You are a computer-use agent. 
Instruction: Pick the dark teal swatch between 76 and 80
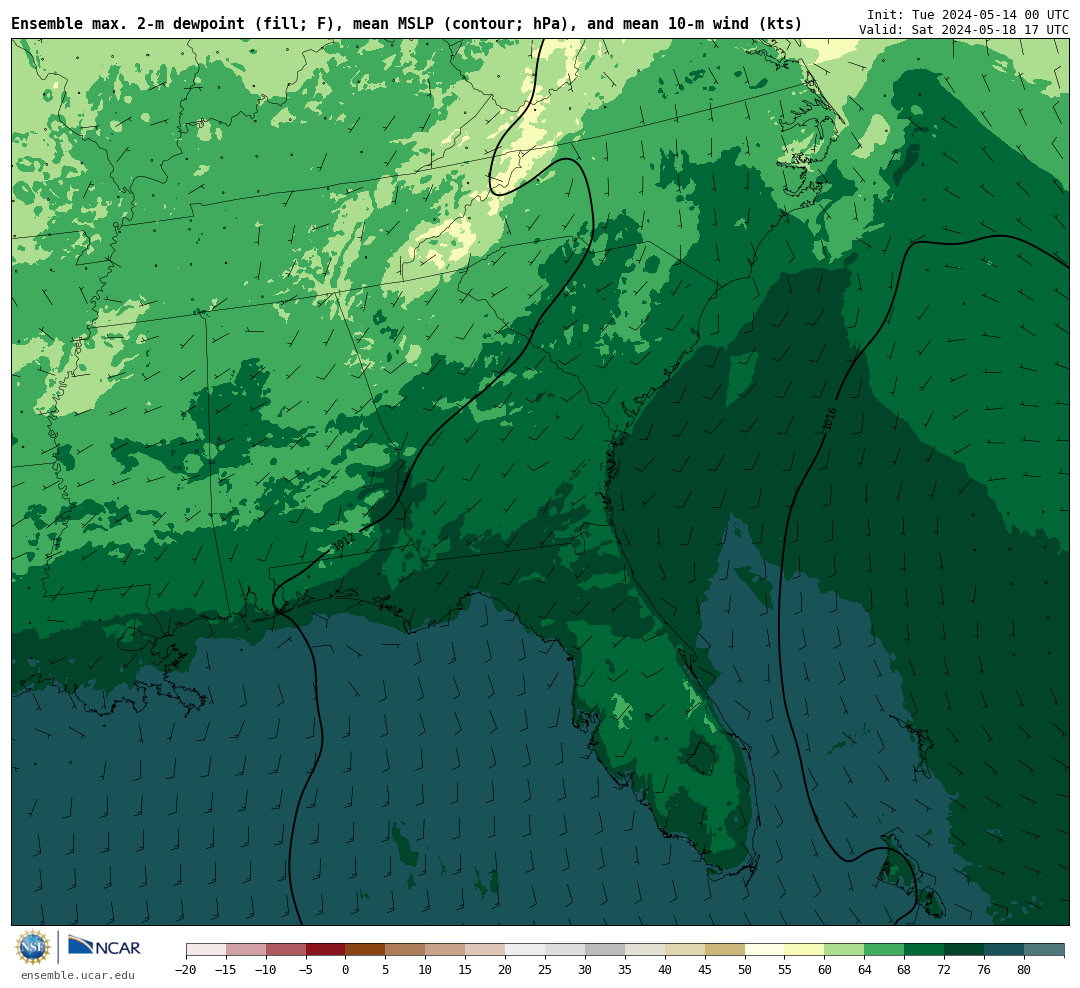tap(1005, 951)
